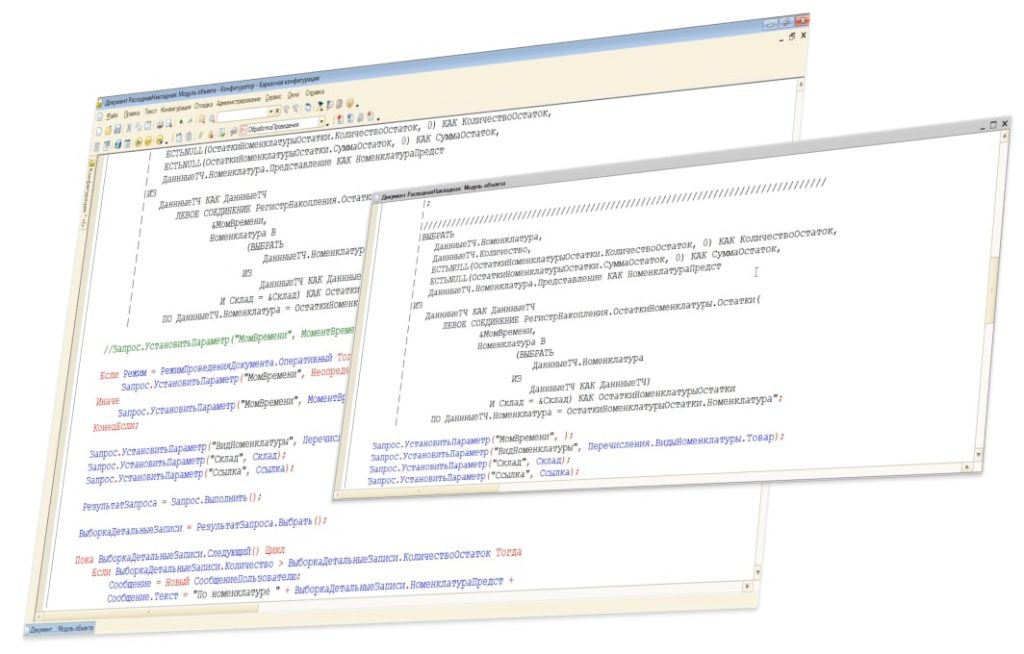Click the up arrow of the main window vertical scrollbar

pyautogui.click(x=801, y=84)
